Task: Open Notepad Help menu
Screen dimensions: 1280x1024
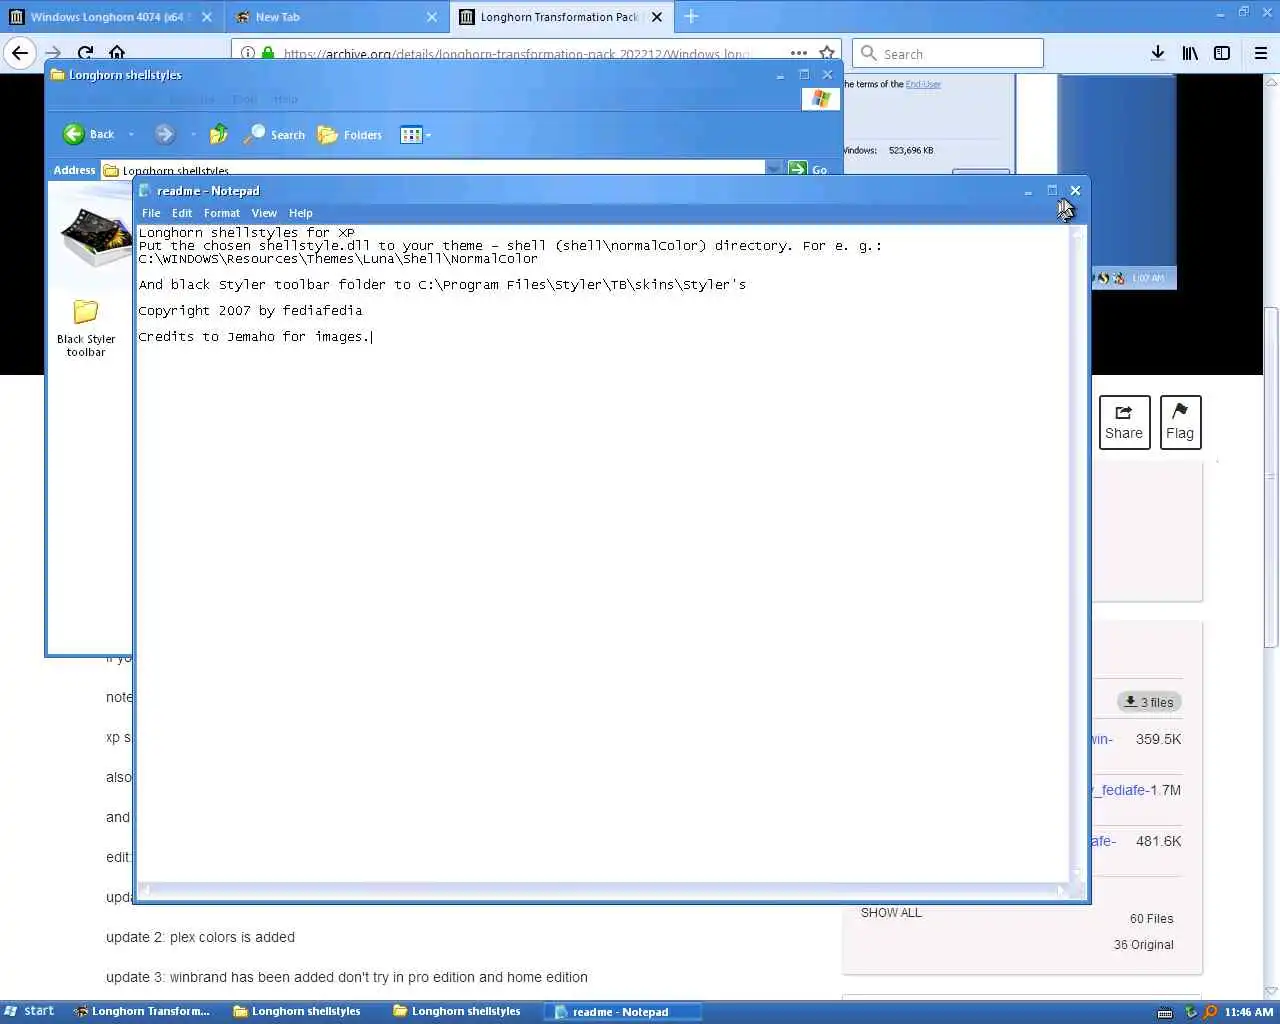Action: (301, 213)
